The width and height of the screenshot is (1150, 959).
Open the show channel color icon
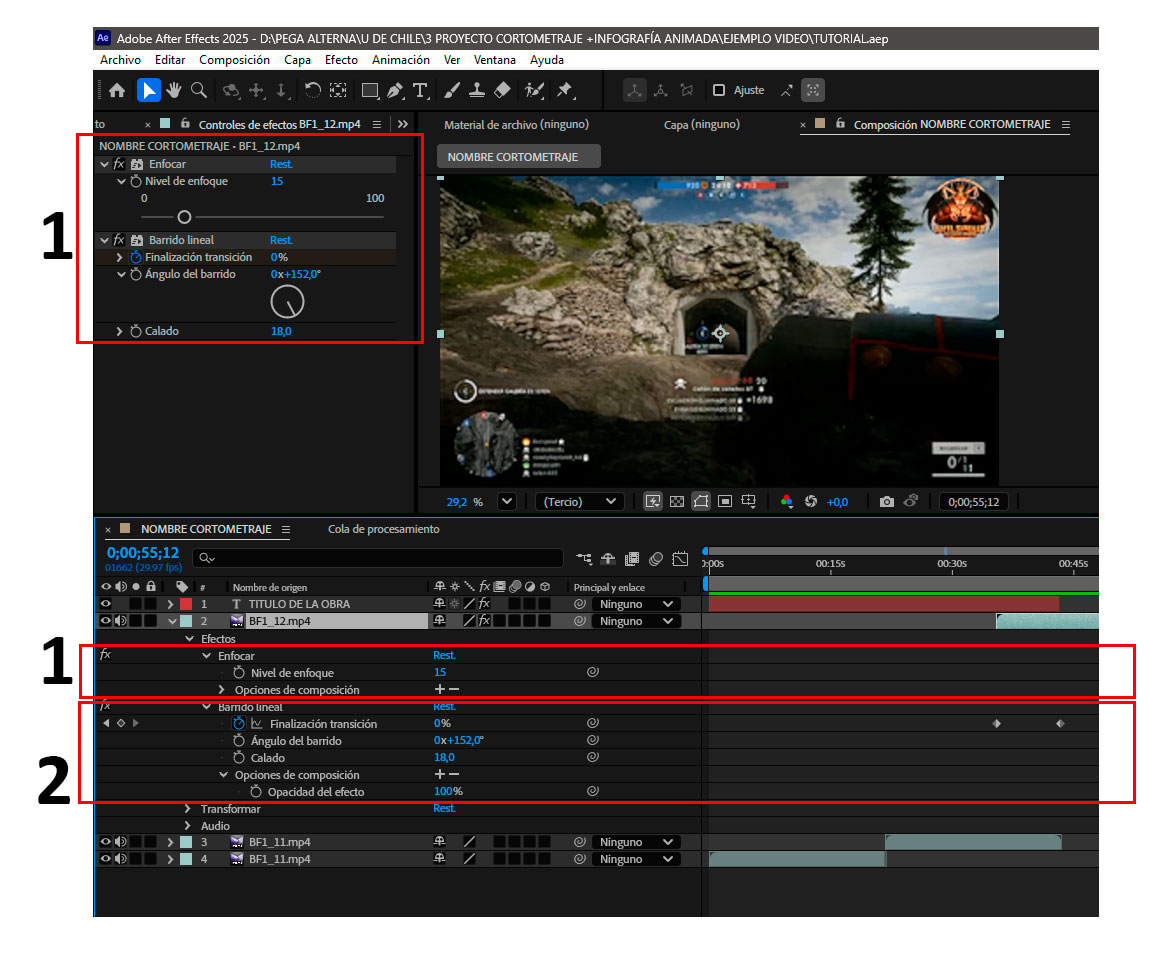pos(786,501)
